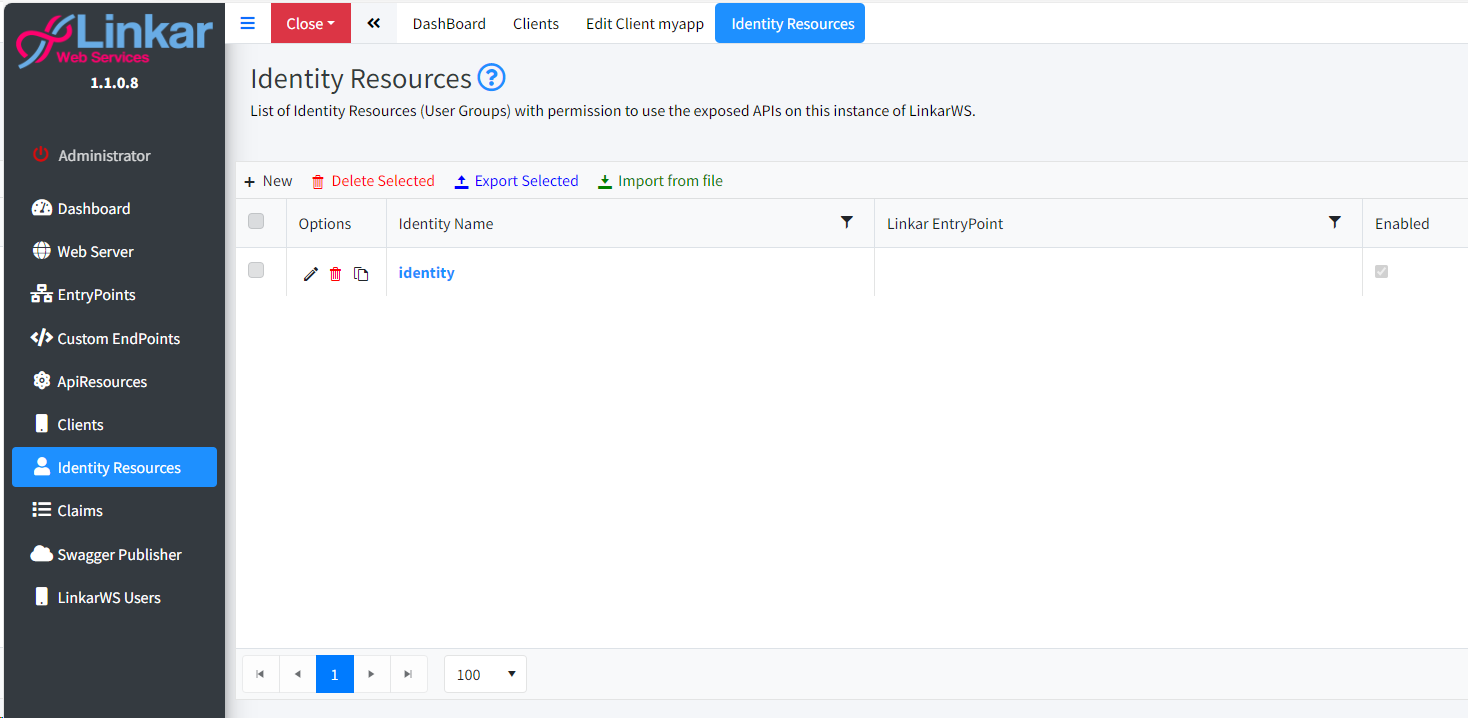Open the identity name link

426,273
